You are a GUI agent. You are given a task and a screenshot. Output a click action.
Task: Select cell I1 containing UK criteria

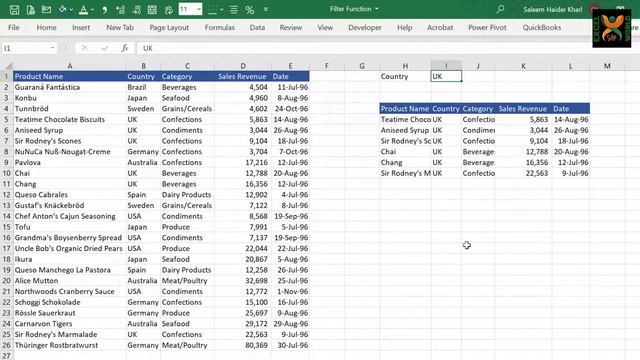click(446, 76)
